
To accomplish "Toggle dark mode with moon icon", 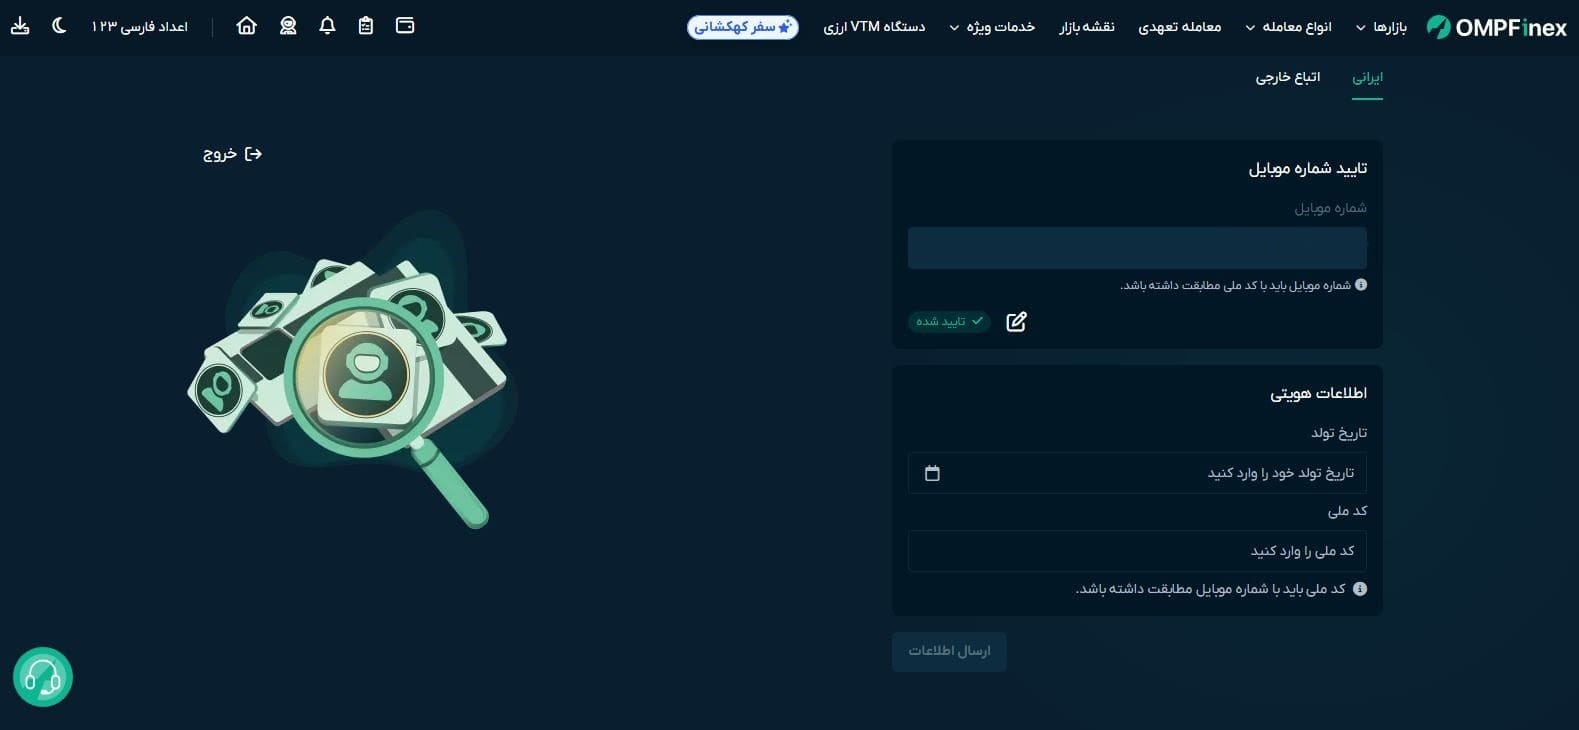I will click(59, 26).
